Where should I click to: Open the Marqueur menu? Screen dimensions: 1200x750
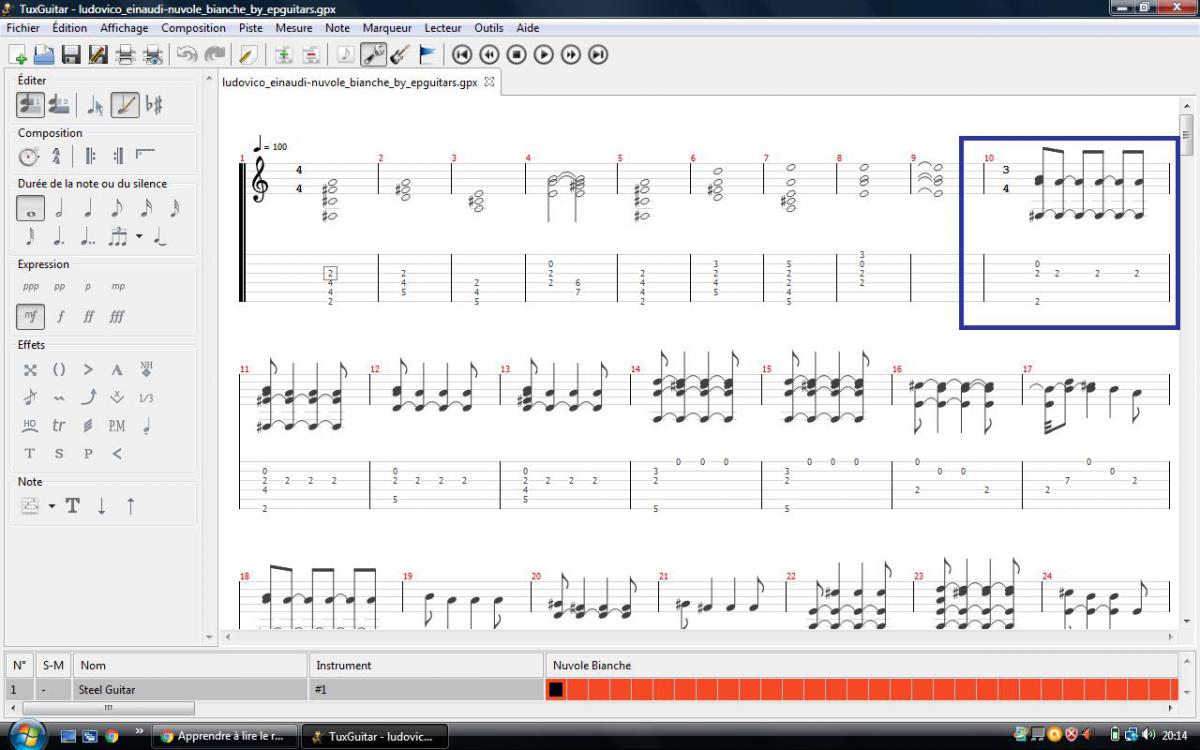[x=387, y=28]
